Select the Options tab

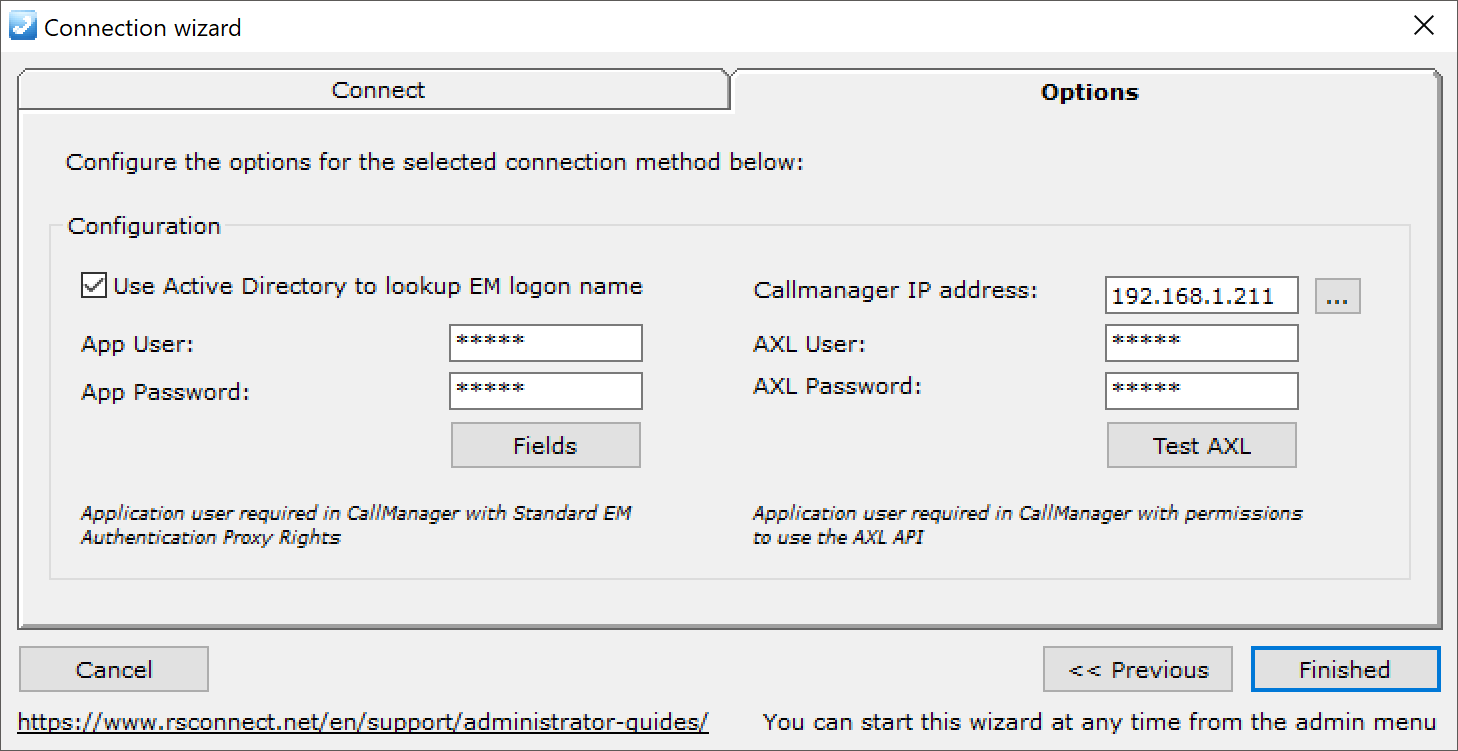pyautogui.click(x=1088, y=92)
